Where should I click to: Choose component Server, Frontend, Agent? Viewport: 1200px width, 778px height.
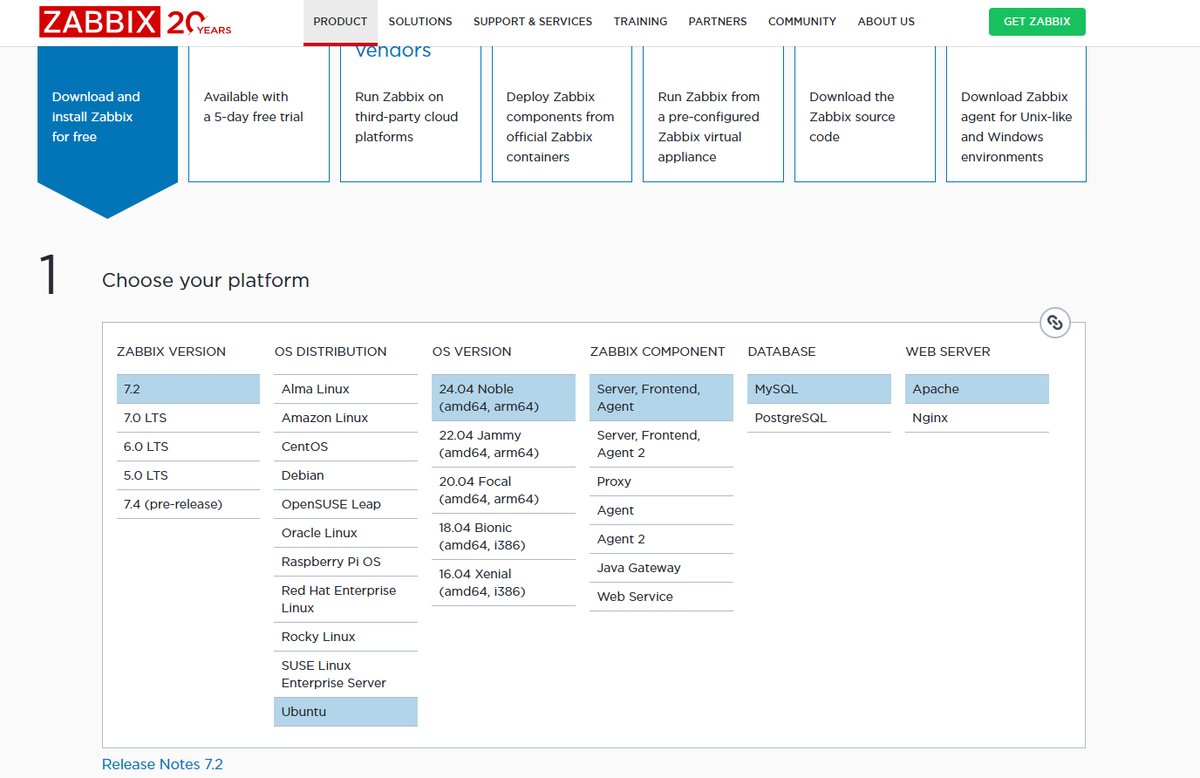pyautogui.click(x=661, y=398)
